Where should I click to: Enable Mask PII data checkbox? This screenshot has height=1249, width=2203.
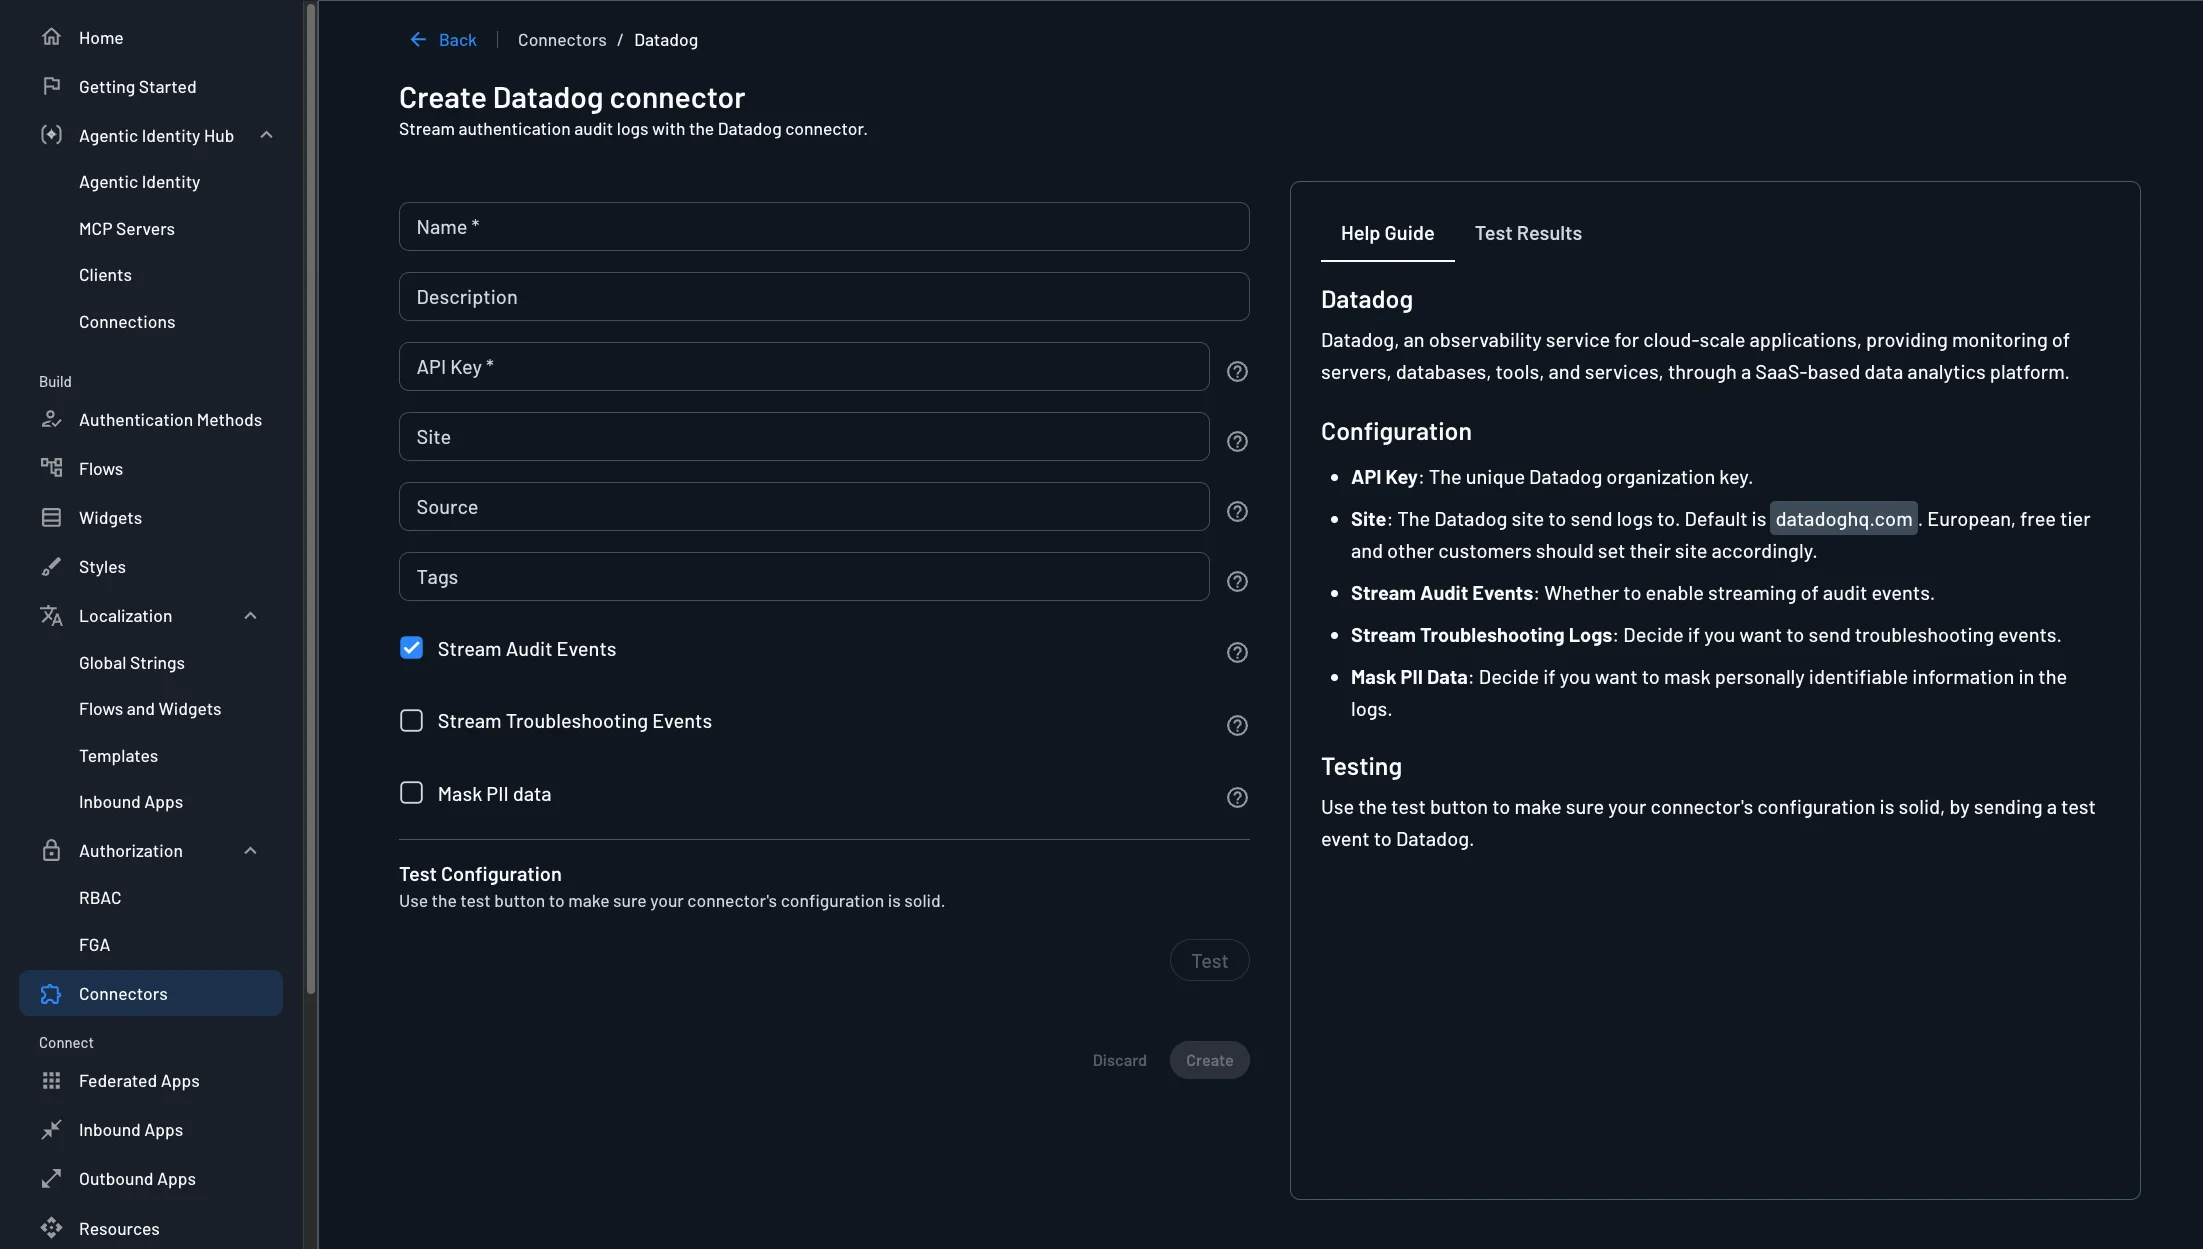[x=411, y=793]
